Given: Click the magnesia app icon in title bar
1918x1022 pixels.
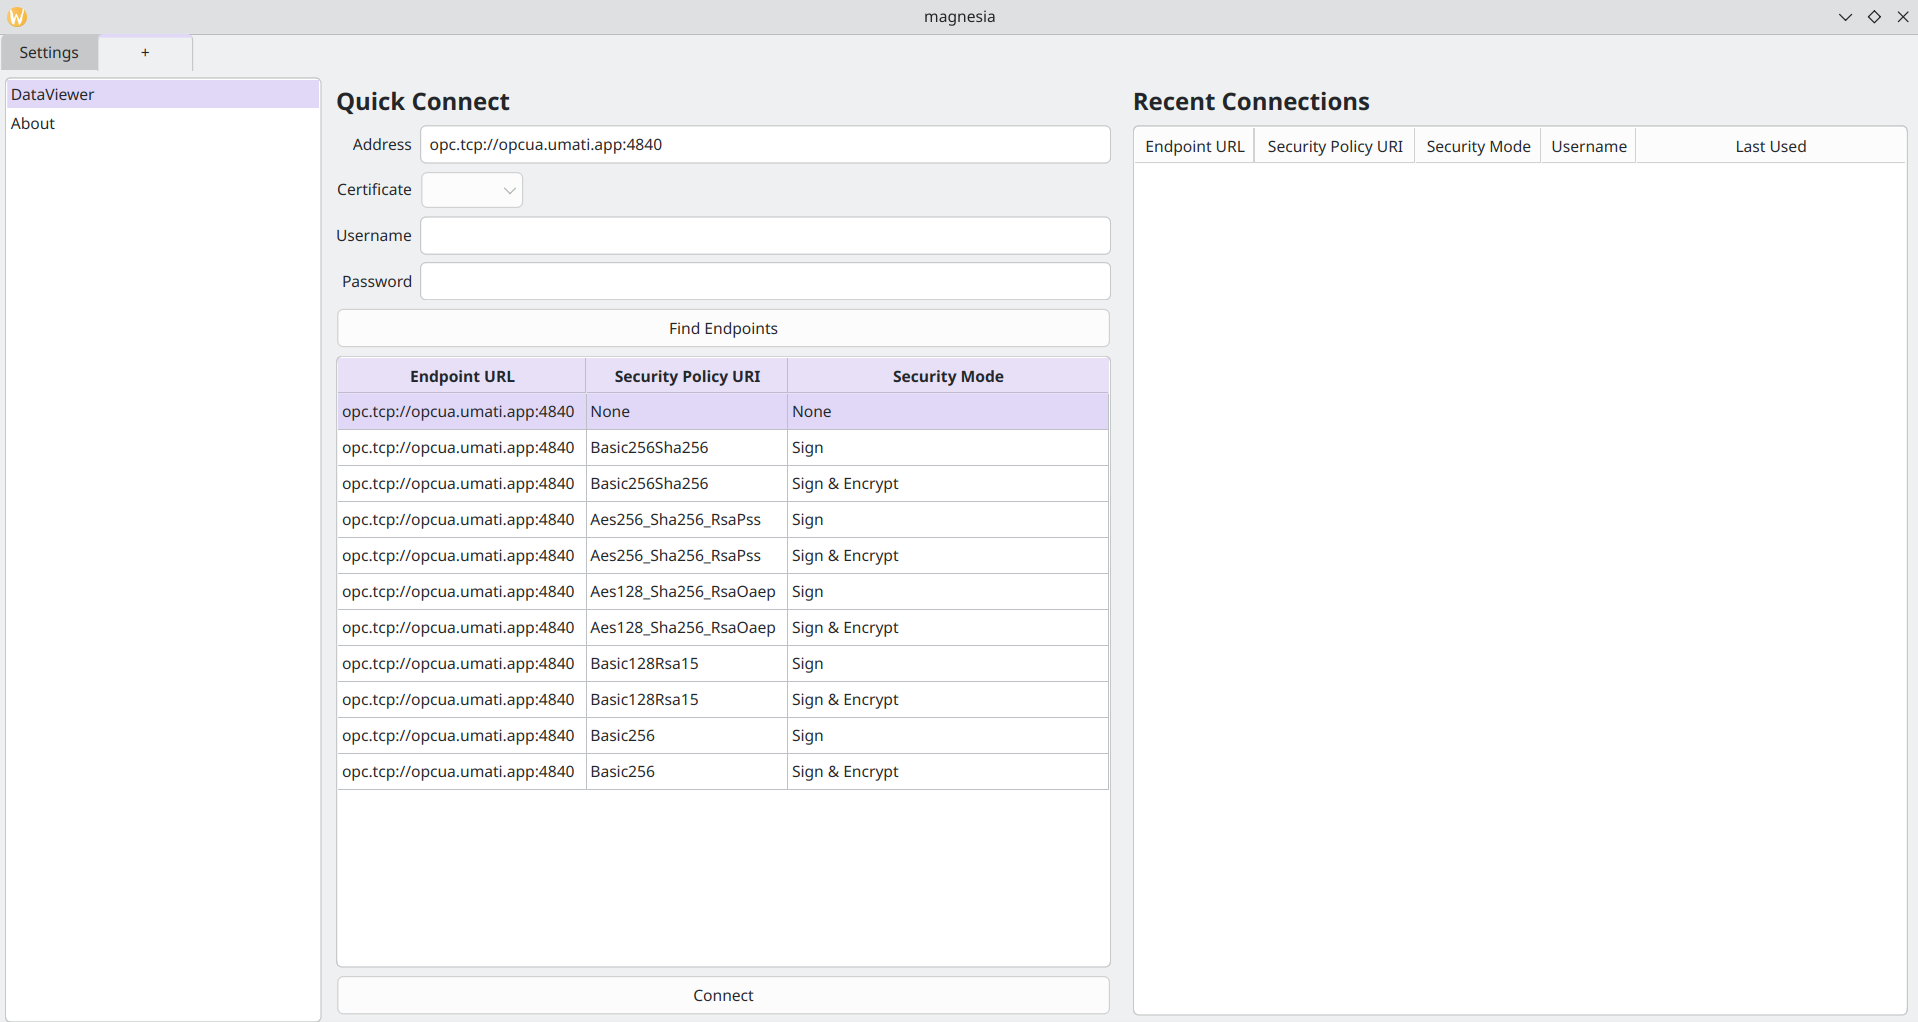Looking at the screenshot, I should pyautogui.click(x=17, y=17).
